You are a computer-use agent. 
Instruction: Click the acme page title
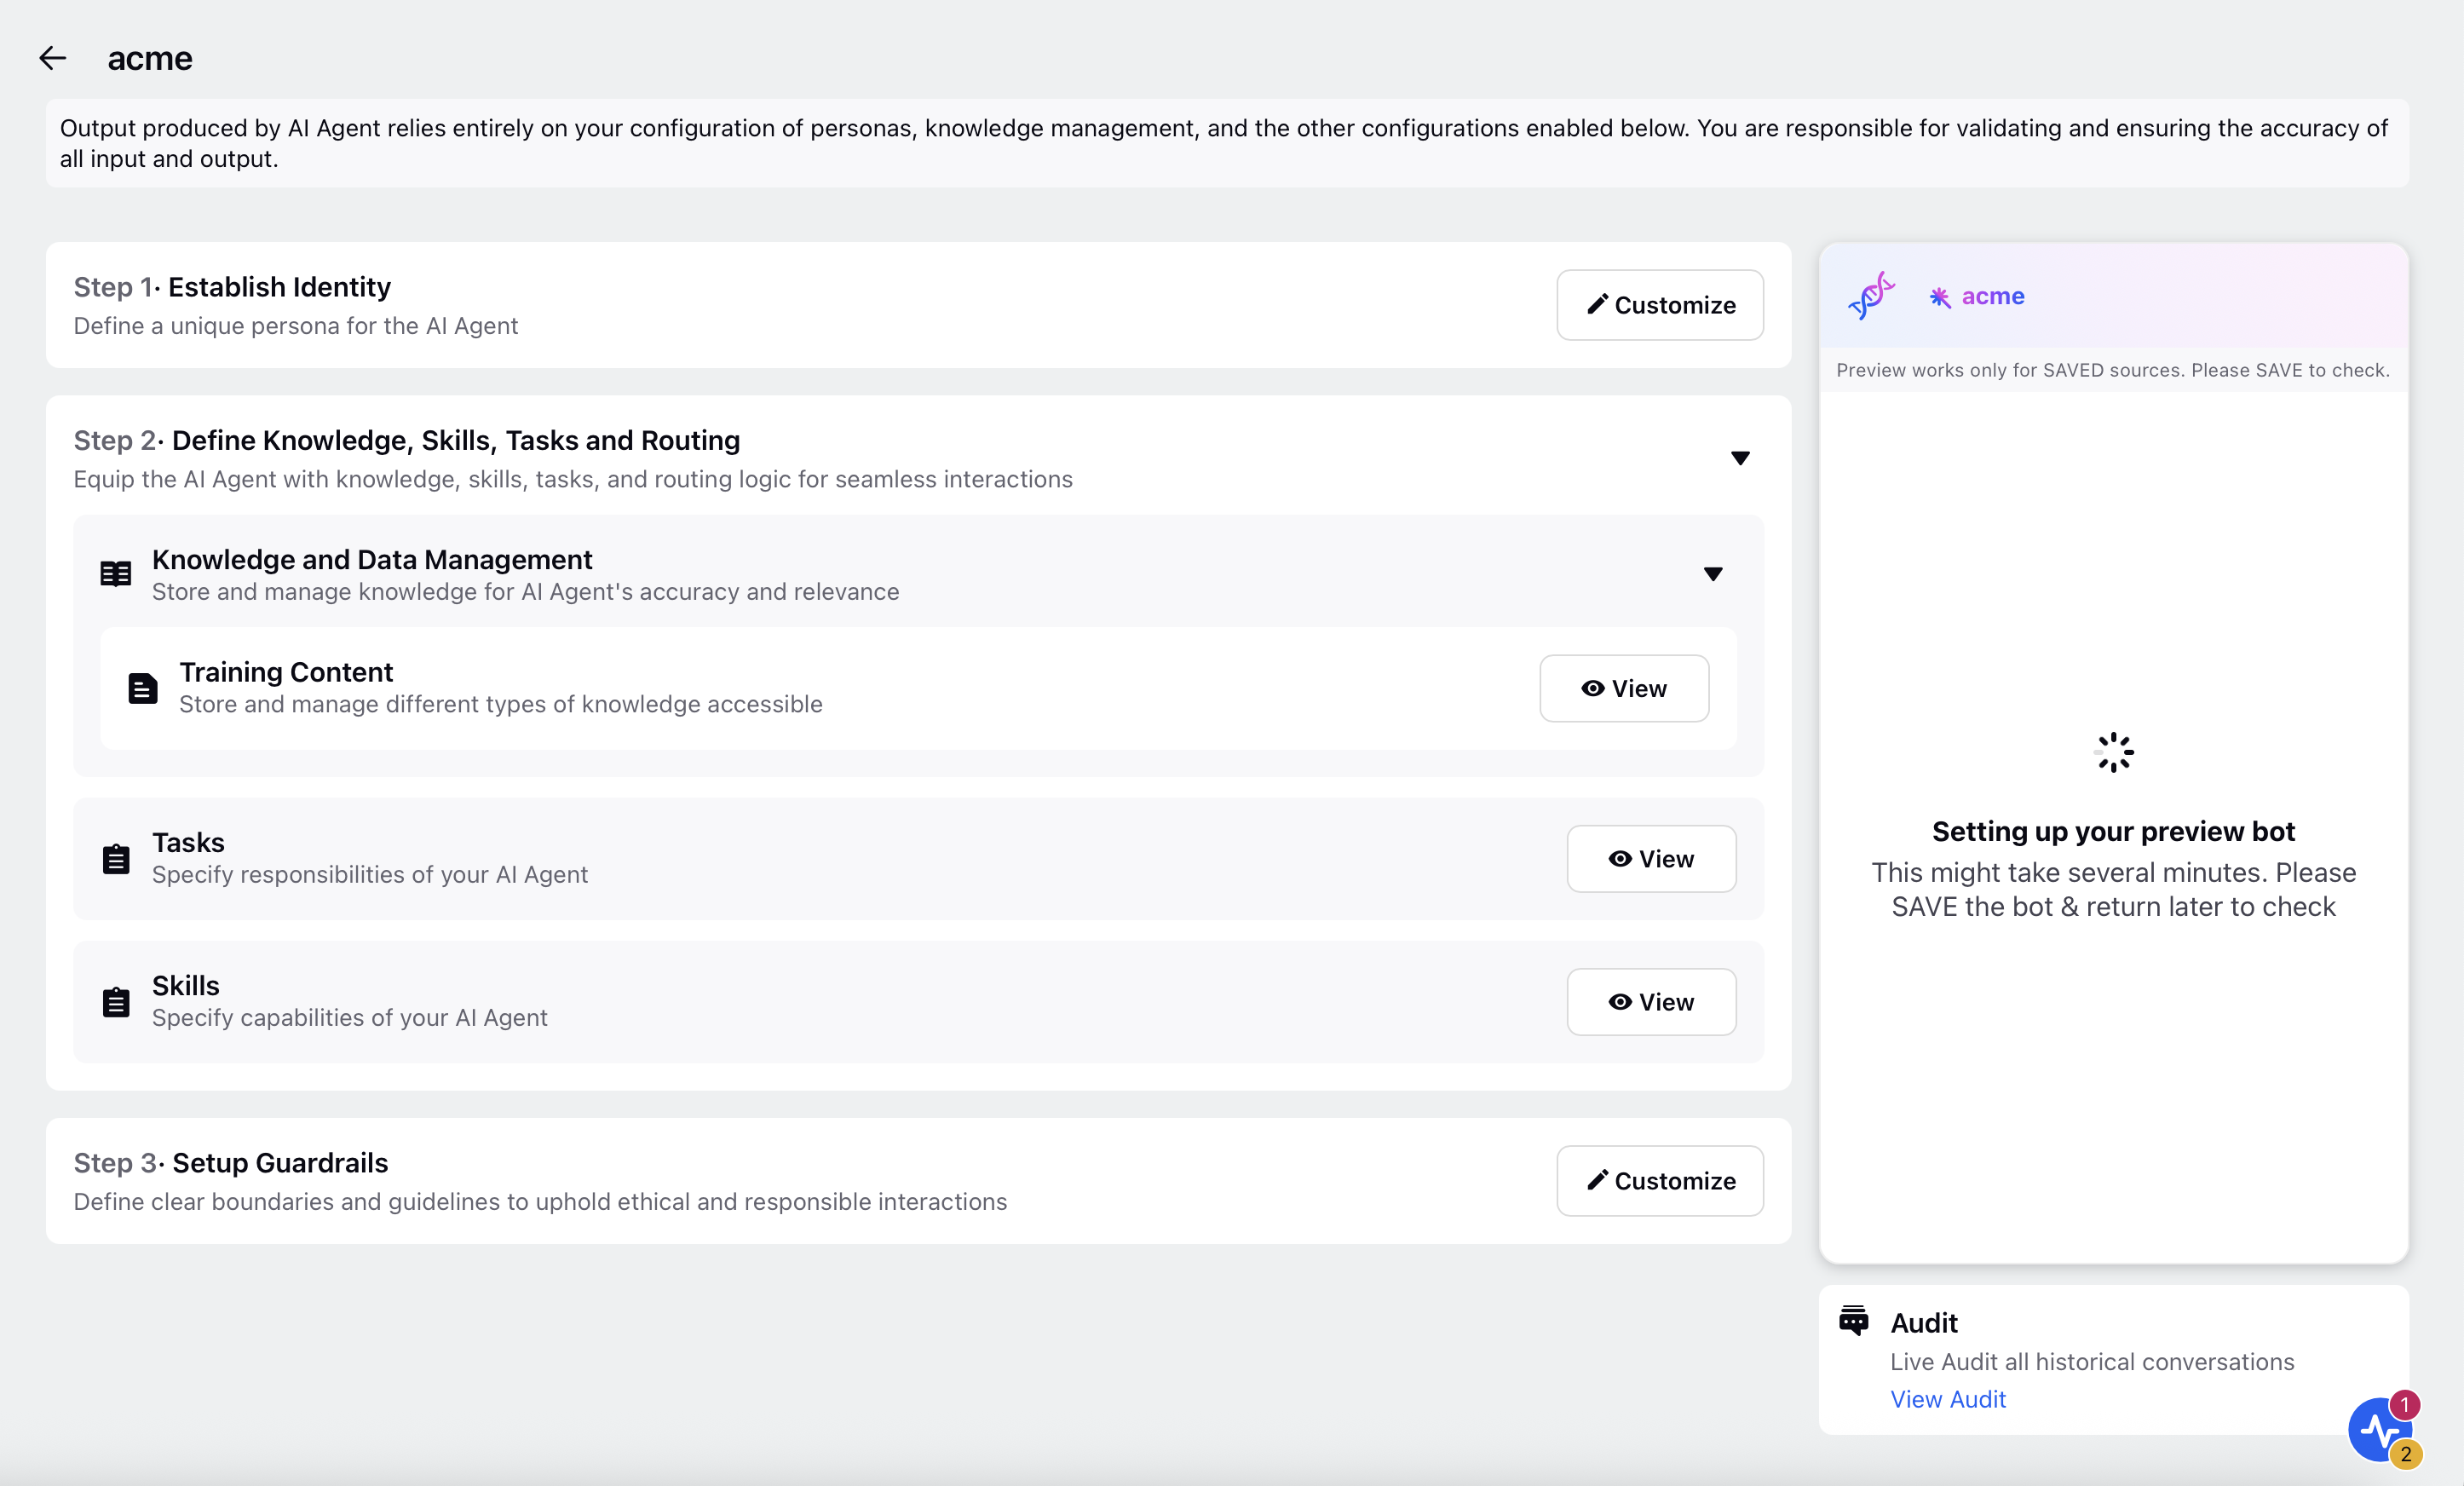pos(150,59)
